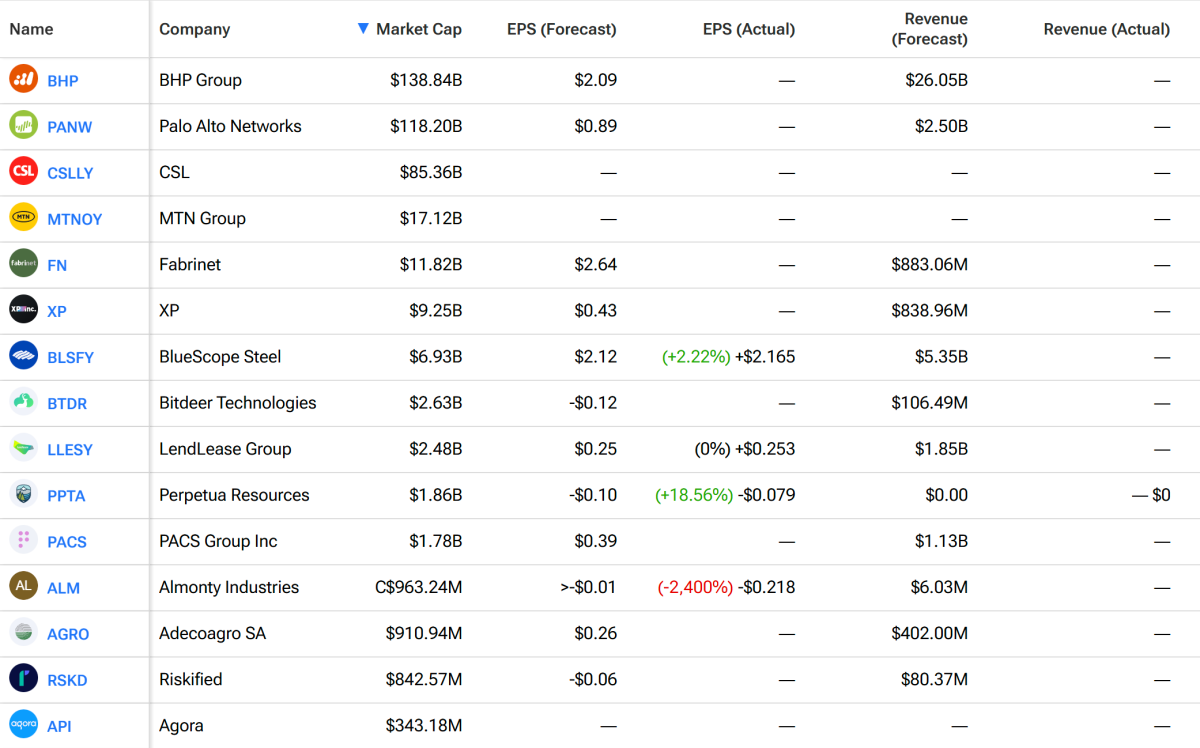
Task: Click the Agora logo icon
Action: [23, 724]
